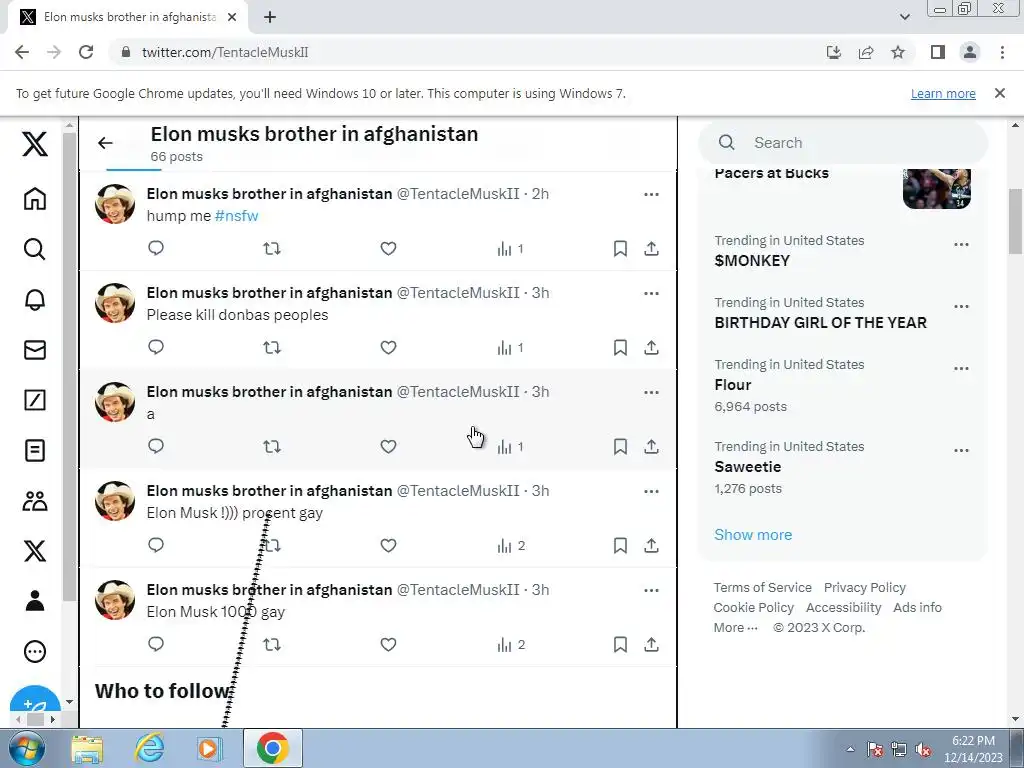Select the Elon musks brother browser tab
Screen dimensions: 1024x768
click(x=129, y=17)
